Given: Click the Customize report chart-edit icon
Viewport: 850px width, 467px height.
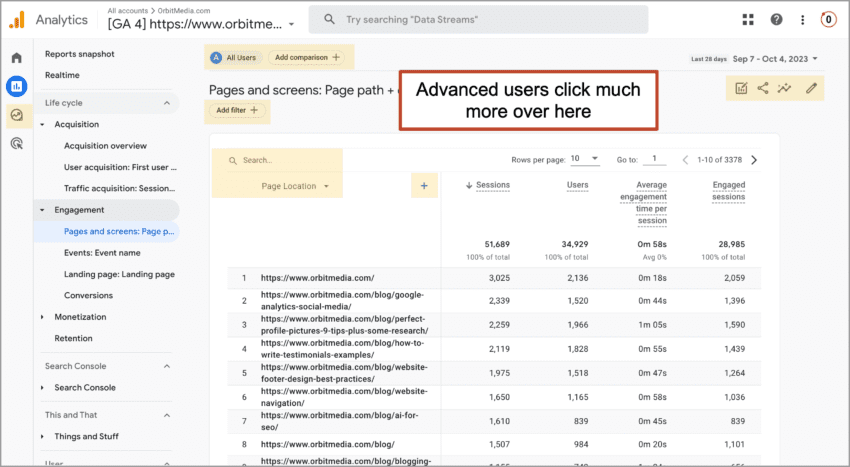Looking at the screenshot, I should (x=741, y=88).
